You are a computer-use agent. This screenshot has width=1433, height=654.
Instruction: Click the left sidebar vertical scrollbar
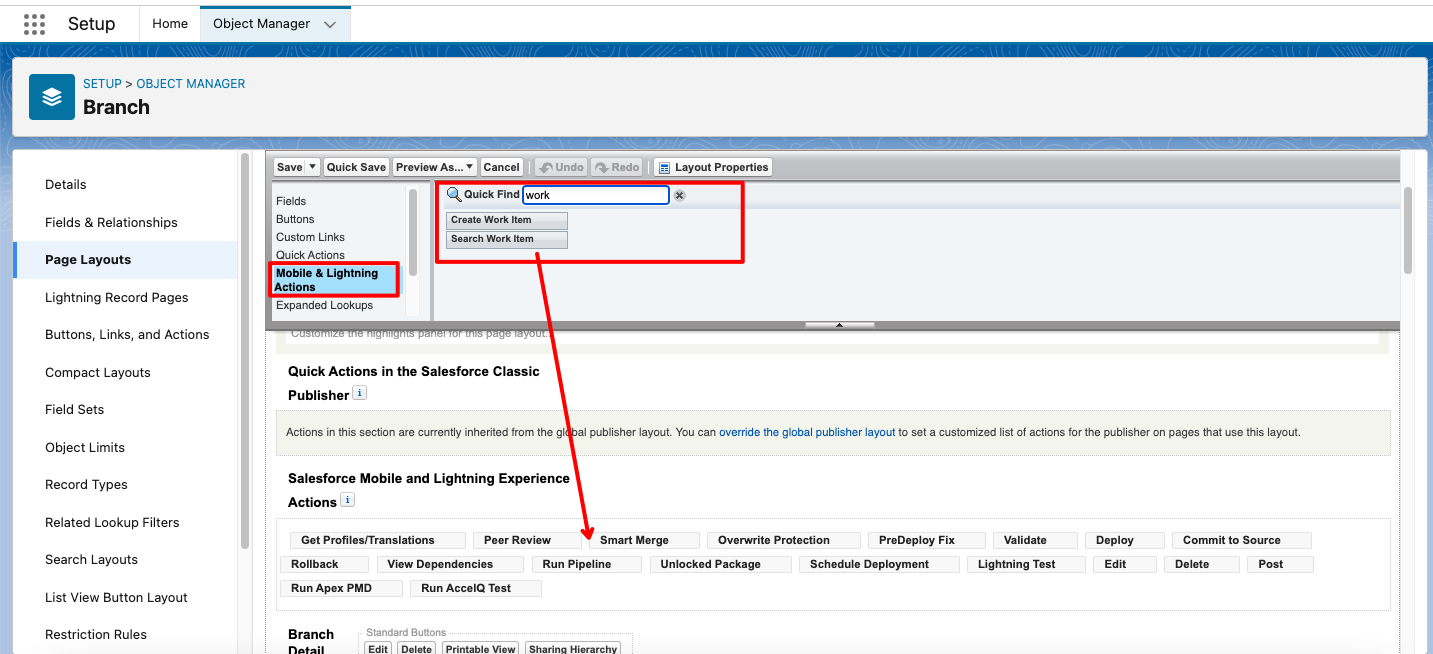coord(245,350)
